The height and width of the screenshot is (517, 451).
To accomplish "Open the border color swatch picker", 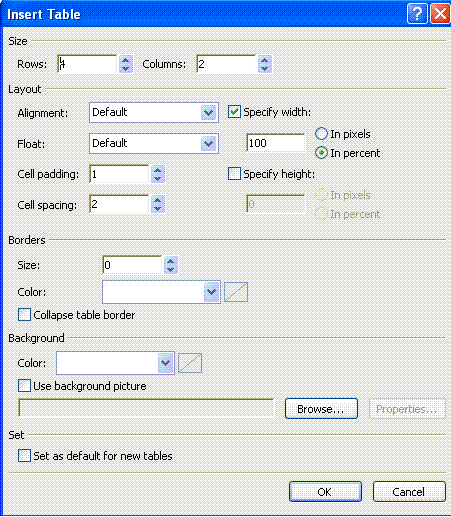I will coord(236,292).
